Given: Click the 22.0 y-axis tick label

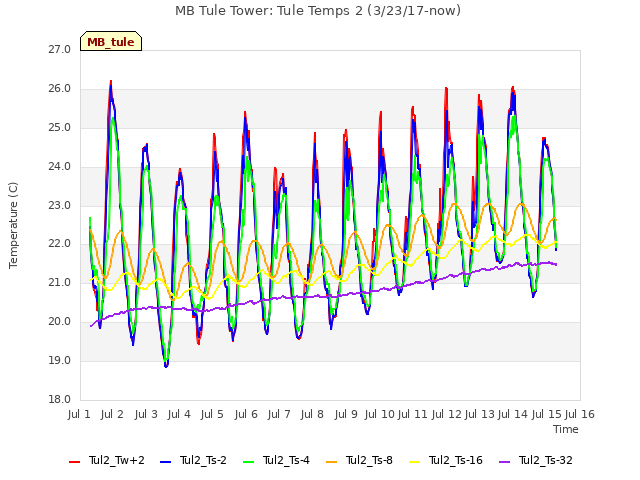Looking at the screenshot, I should (x=60, y=244).
